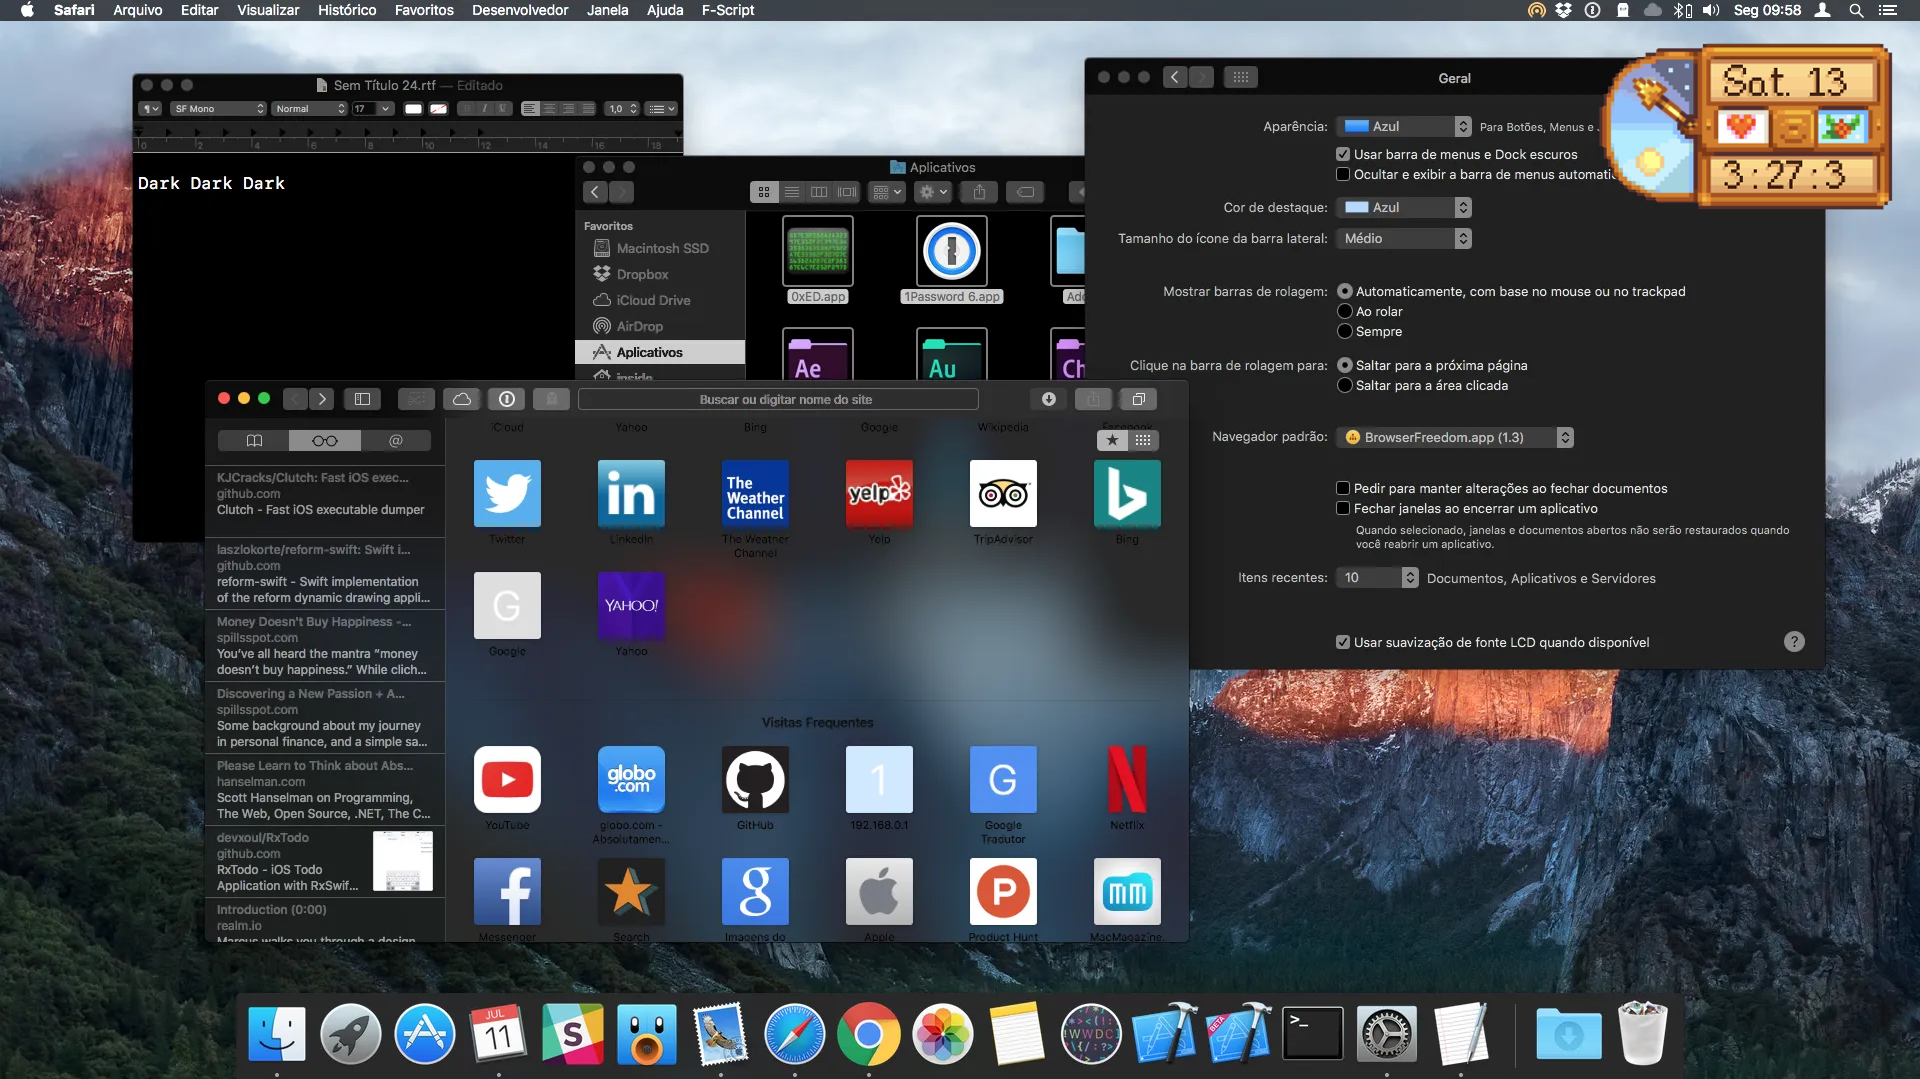The image size is (1920, 1079).
Task: Switch Finder to icon view
Action: click(764, 192)
